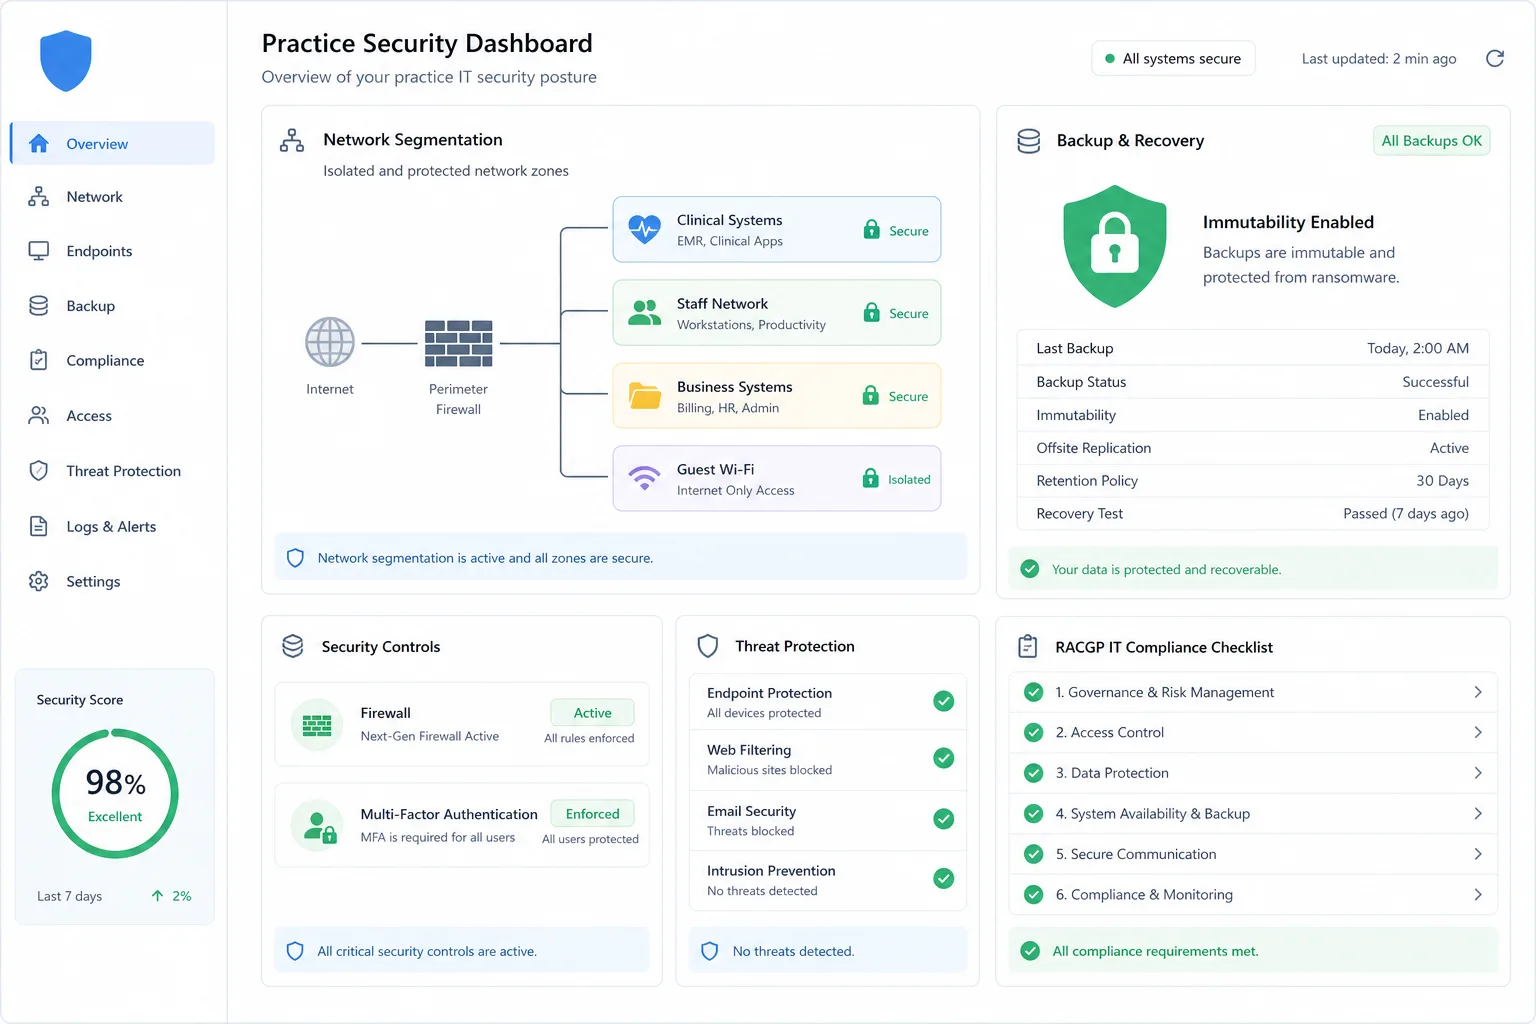Click the All Backups OK badge
This screenshot has height=1024, width=1536.
click(1432, 141)
